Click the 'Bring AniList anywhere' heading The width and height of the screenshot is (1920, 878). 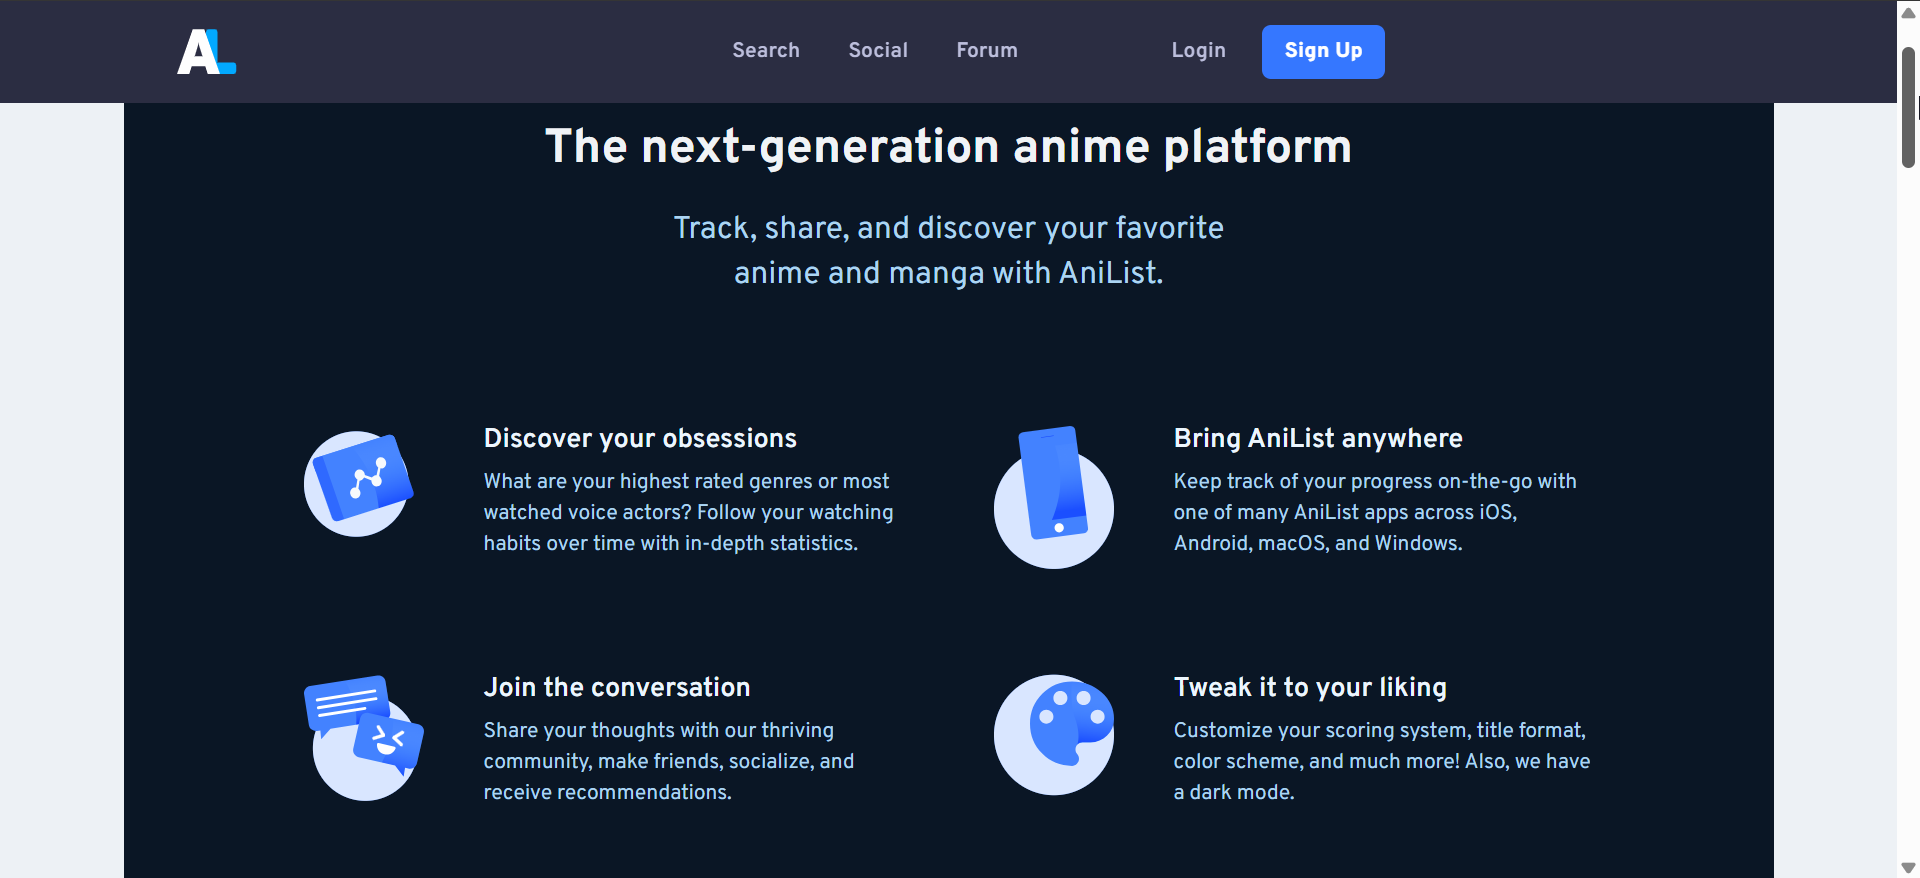point(1318,439)
